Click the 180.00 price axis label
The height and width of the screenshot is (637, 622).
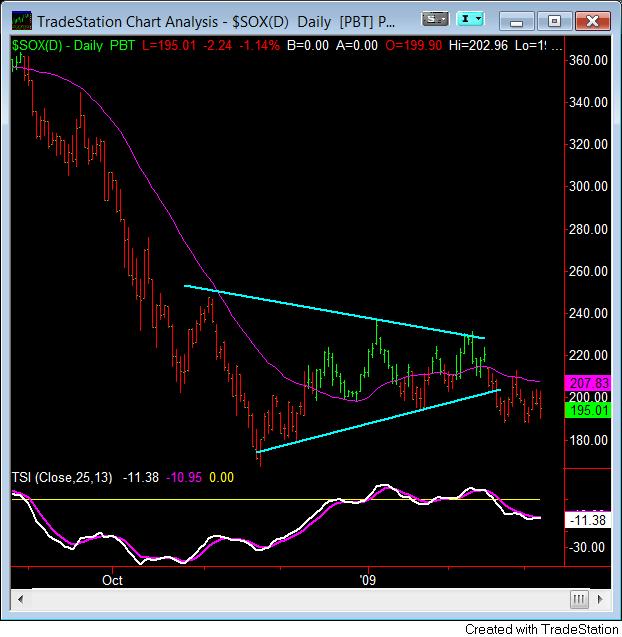coord(588,440)
